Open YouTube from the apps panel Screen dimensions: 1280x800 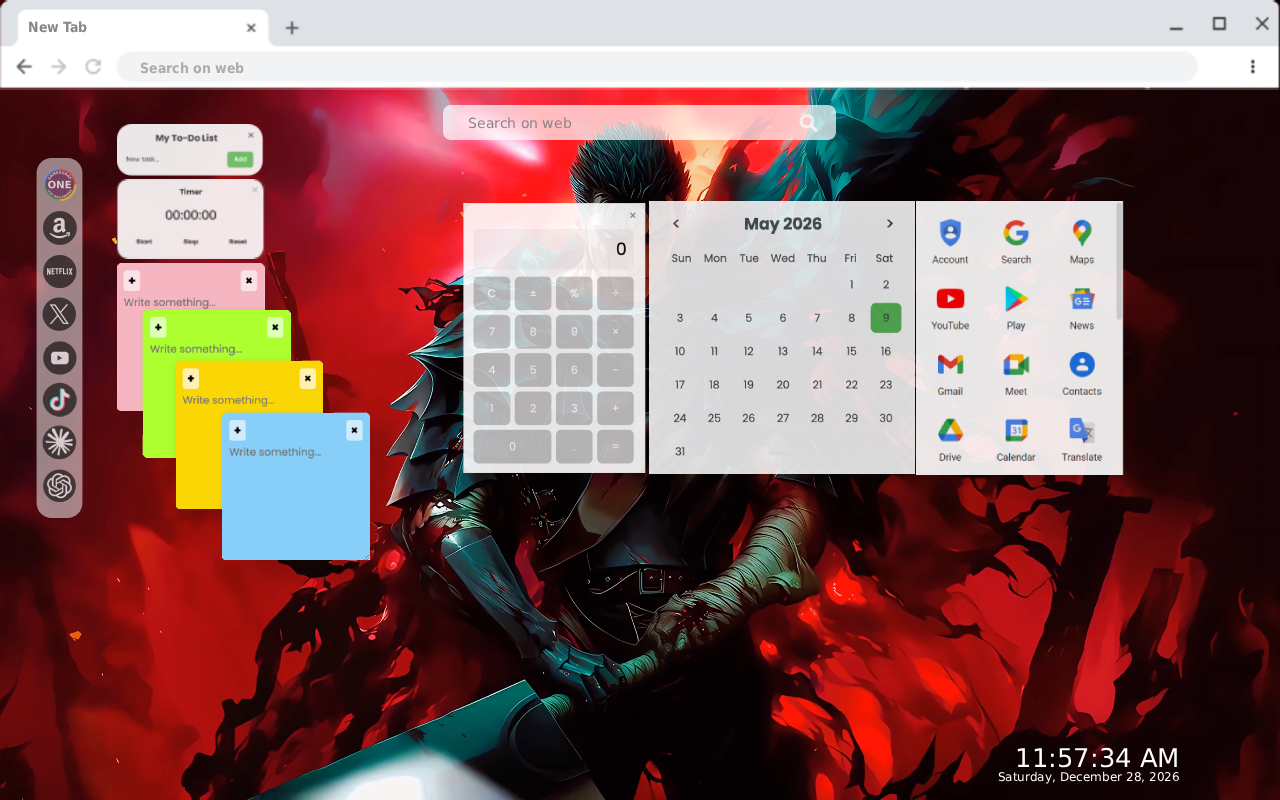click(950, 308)
